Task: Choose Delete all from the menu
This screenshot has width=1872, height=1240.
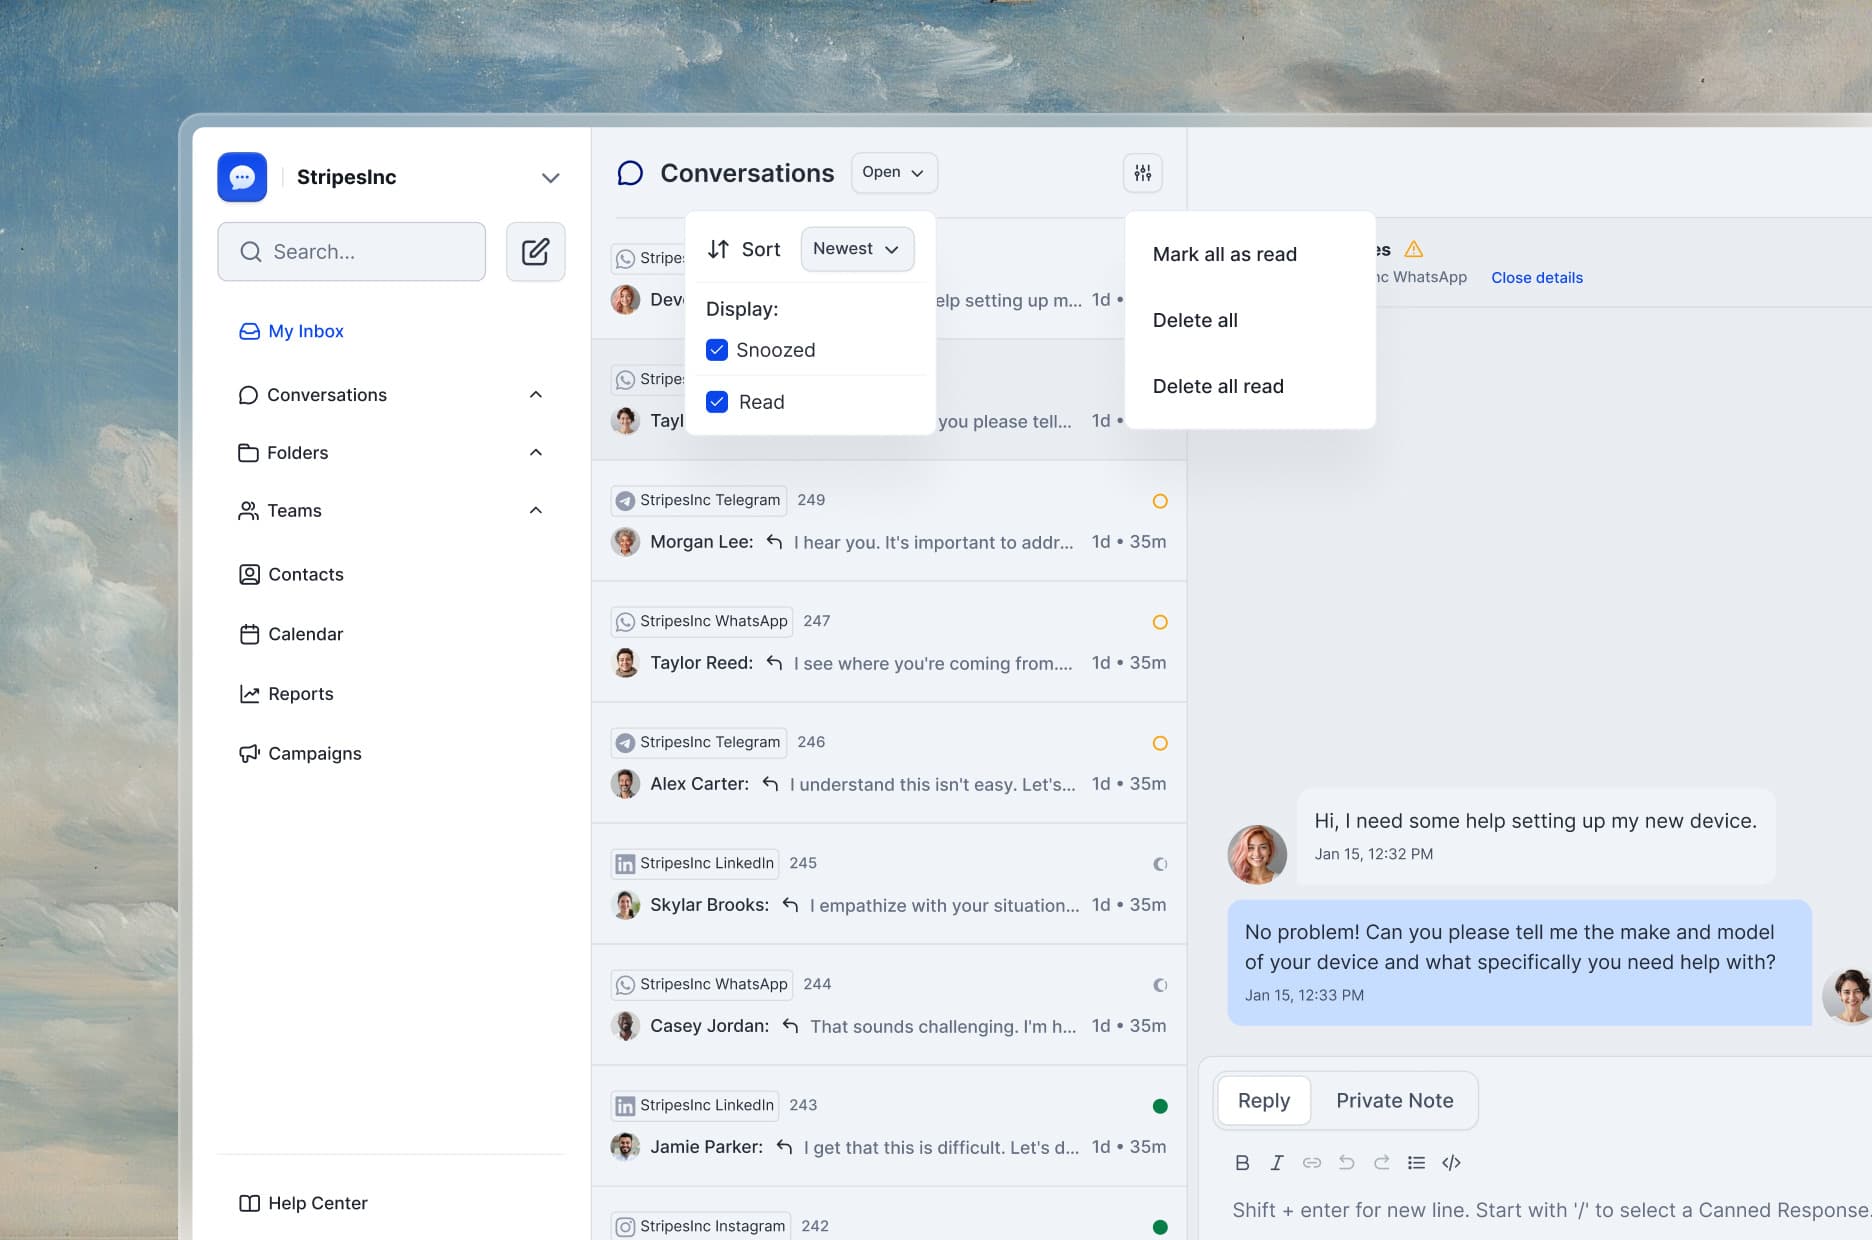Action: point(1195,320)
